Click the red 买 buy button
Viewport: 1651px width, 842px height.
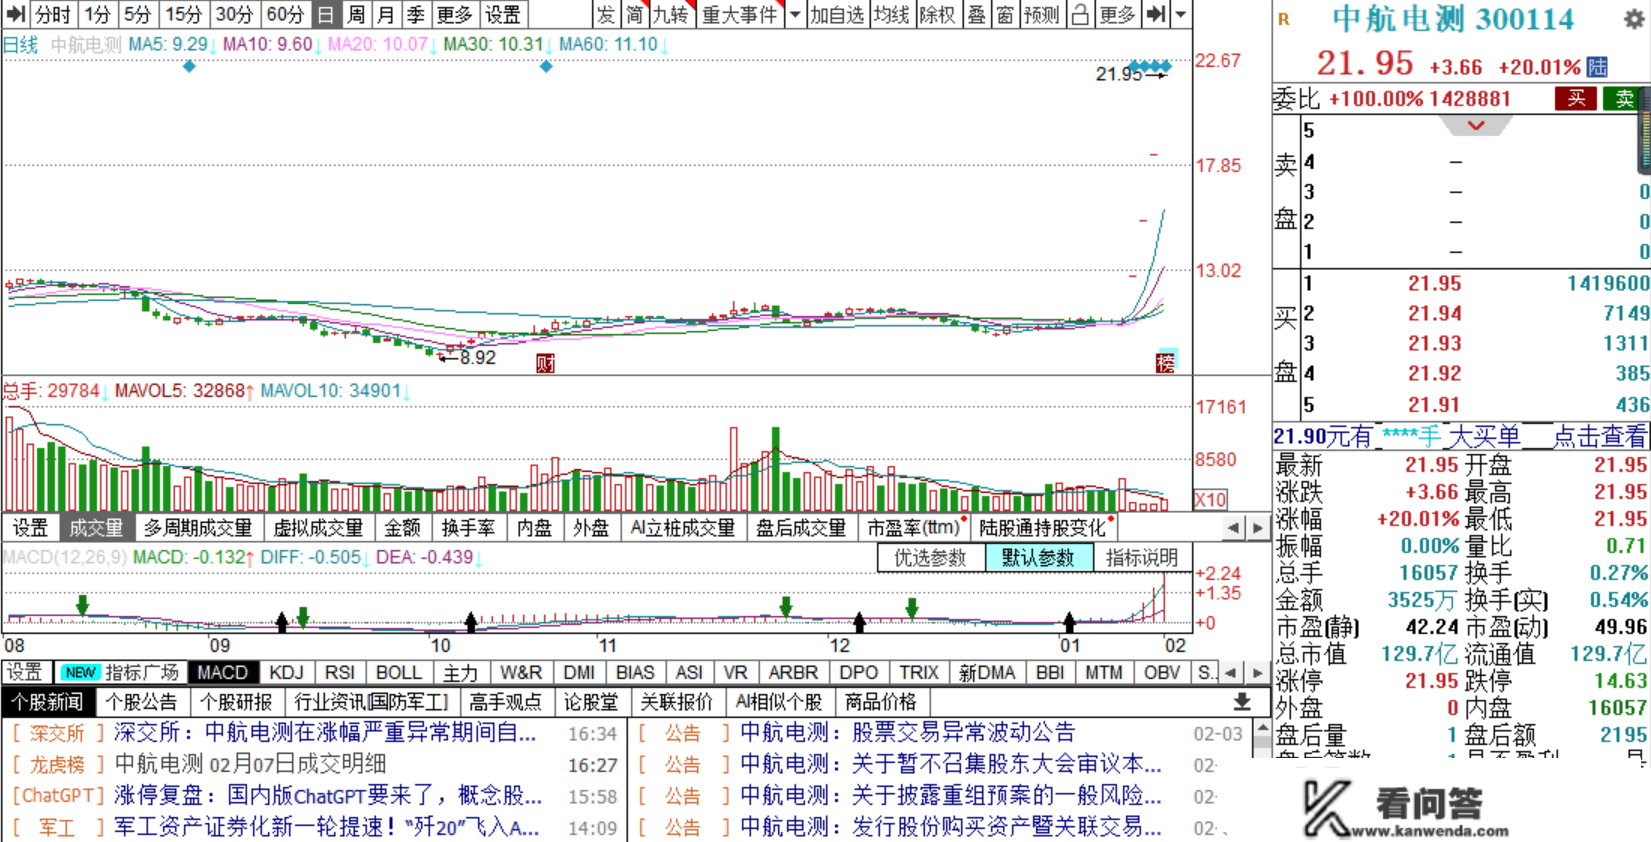tap(1577, 98)
